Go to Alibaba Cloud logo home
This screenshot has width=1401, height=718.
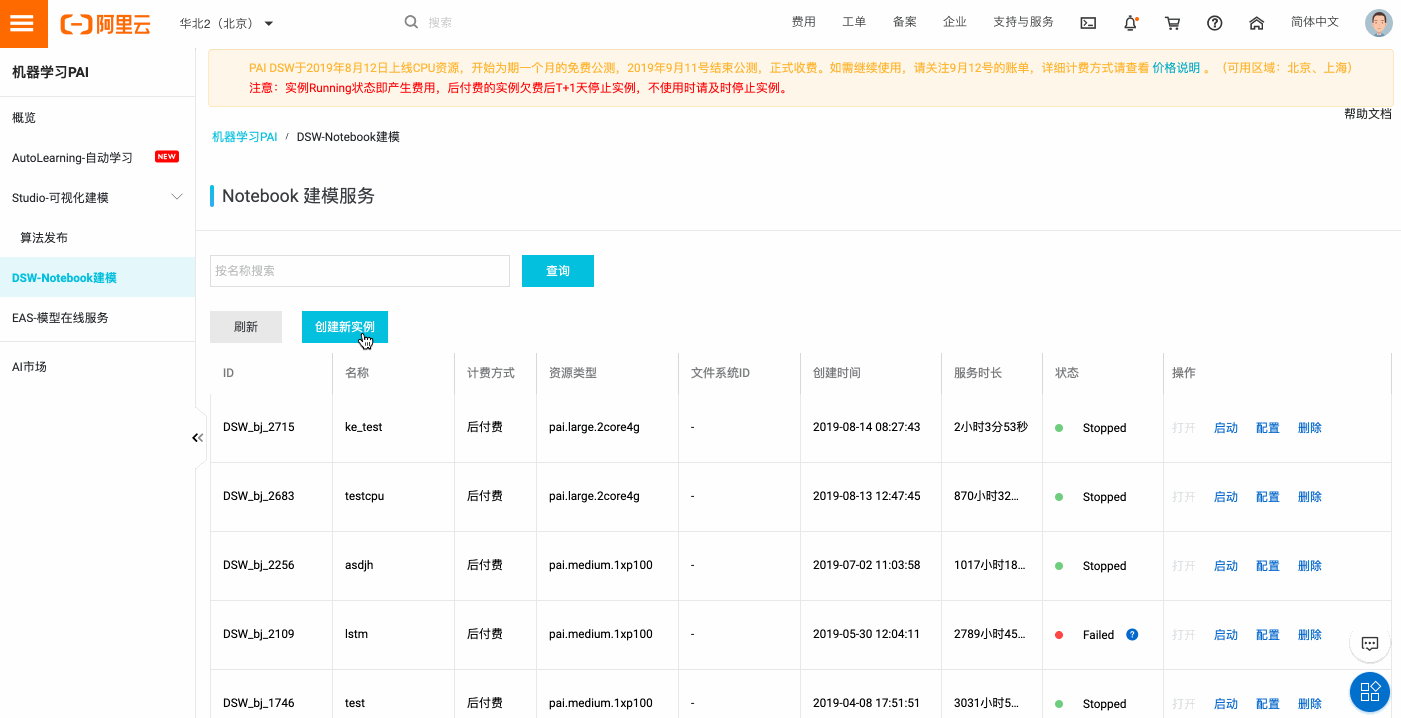click(x=105, y=24)
